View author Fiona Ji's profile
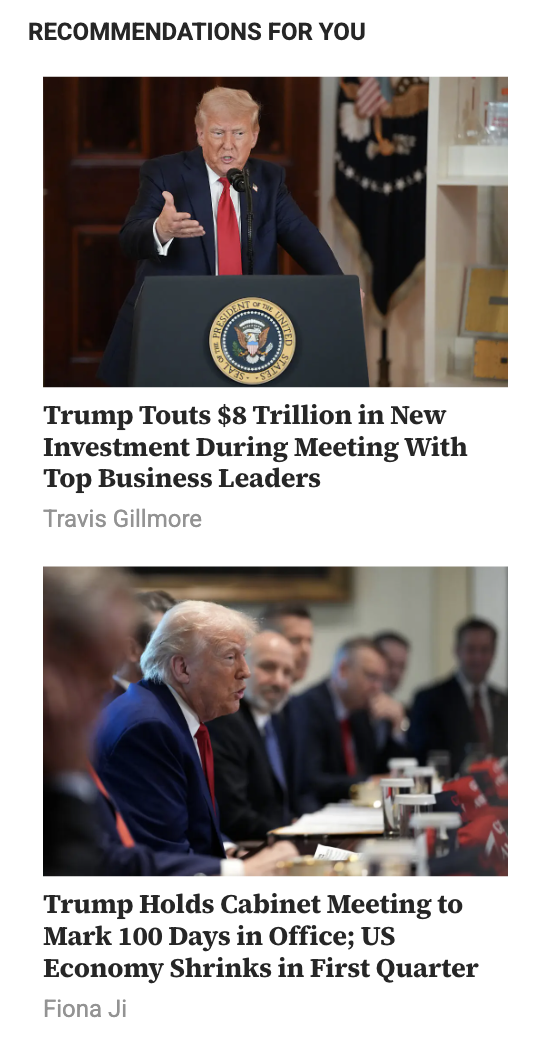This screenshot has width=552, height=1038. tap(85, 1008)
